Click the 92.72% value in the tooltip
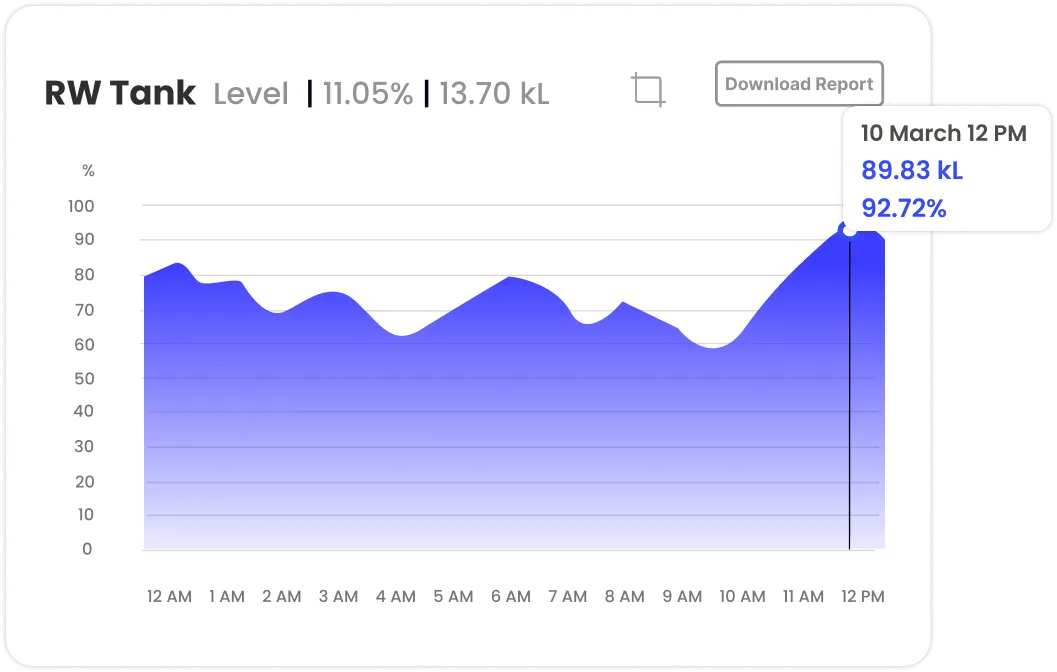1057x672 pixels. 904,208
